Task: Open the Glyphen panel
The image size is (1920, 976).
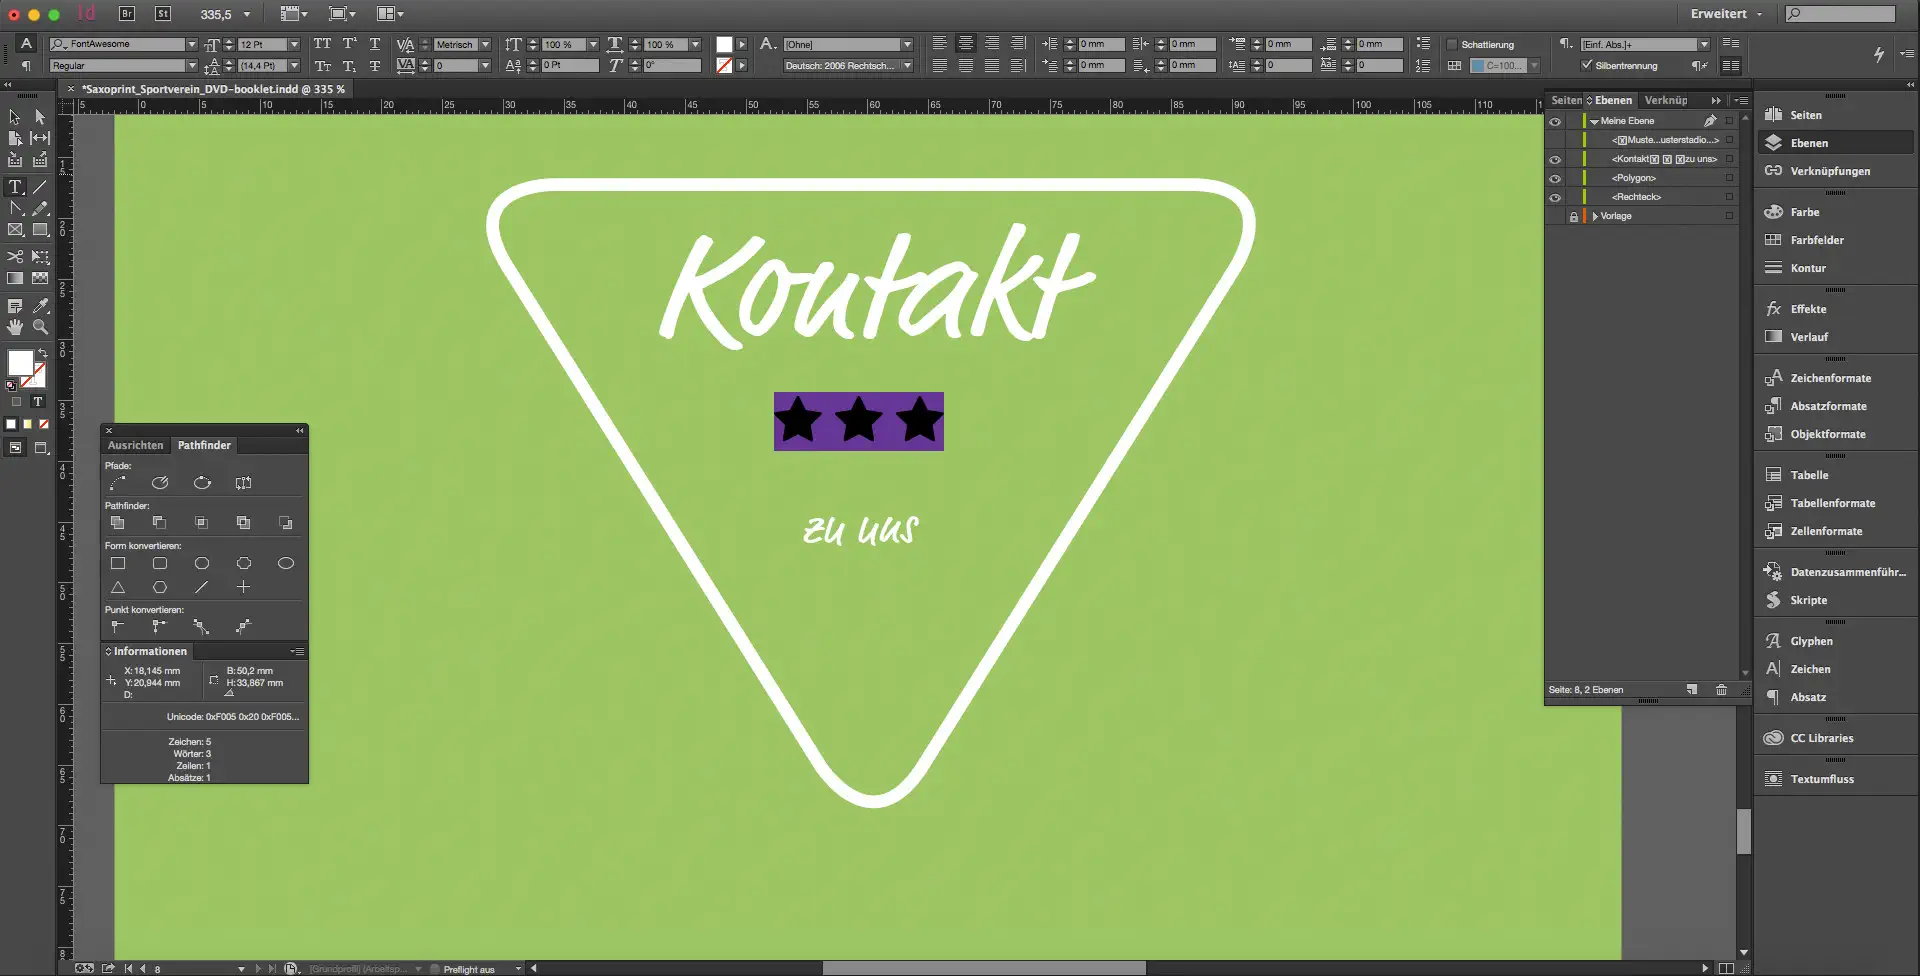Action: 1811,641
